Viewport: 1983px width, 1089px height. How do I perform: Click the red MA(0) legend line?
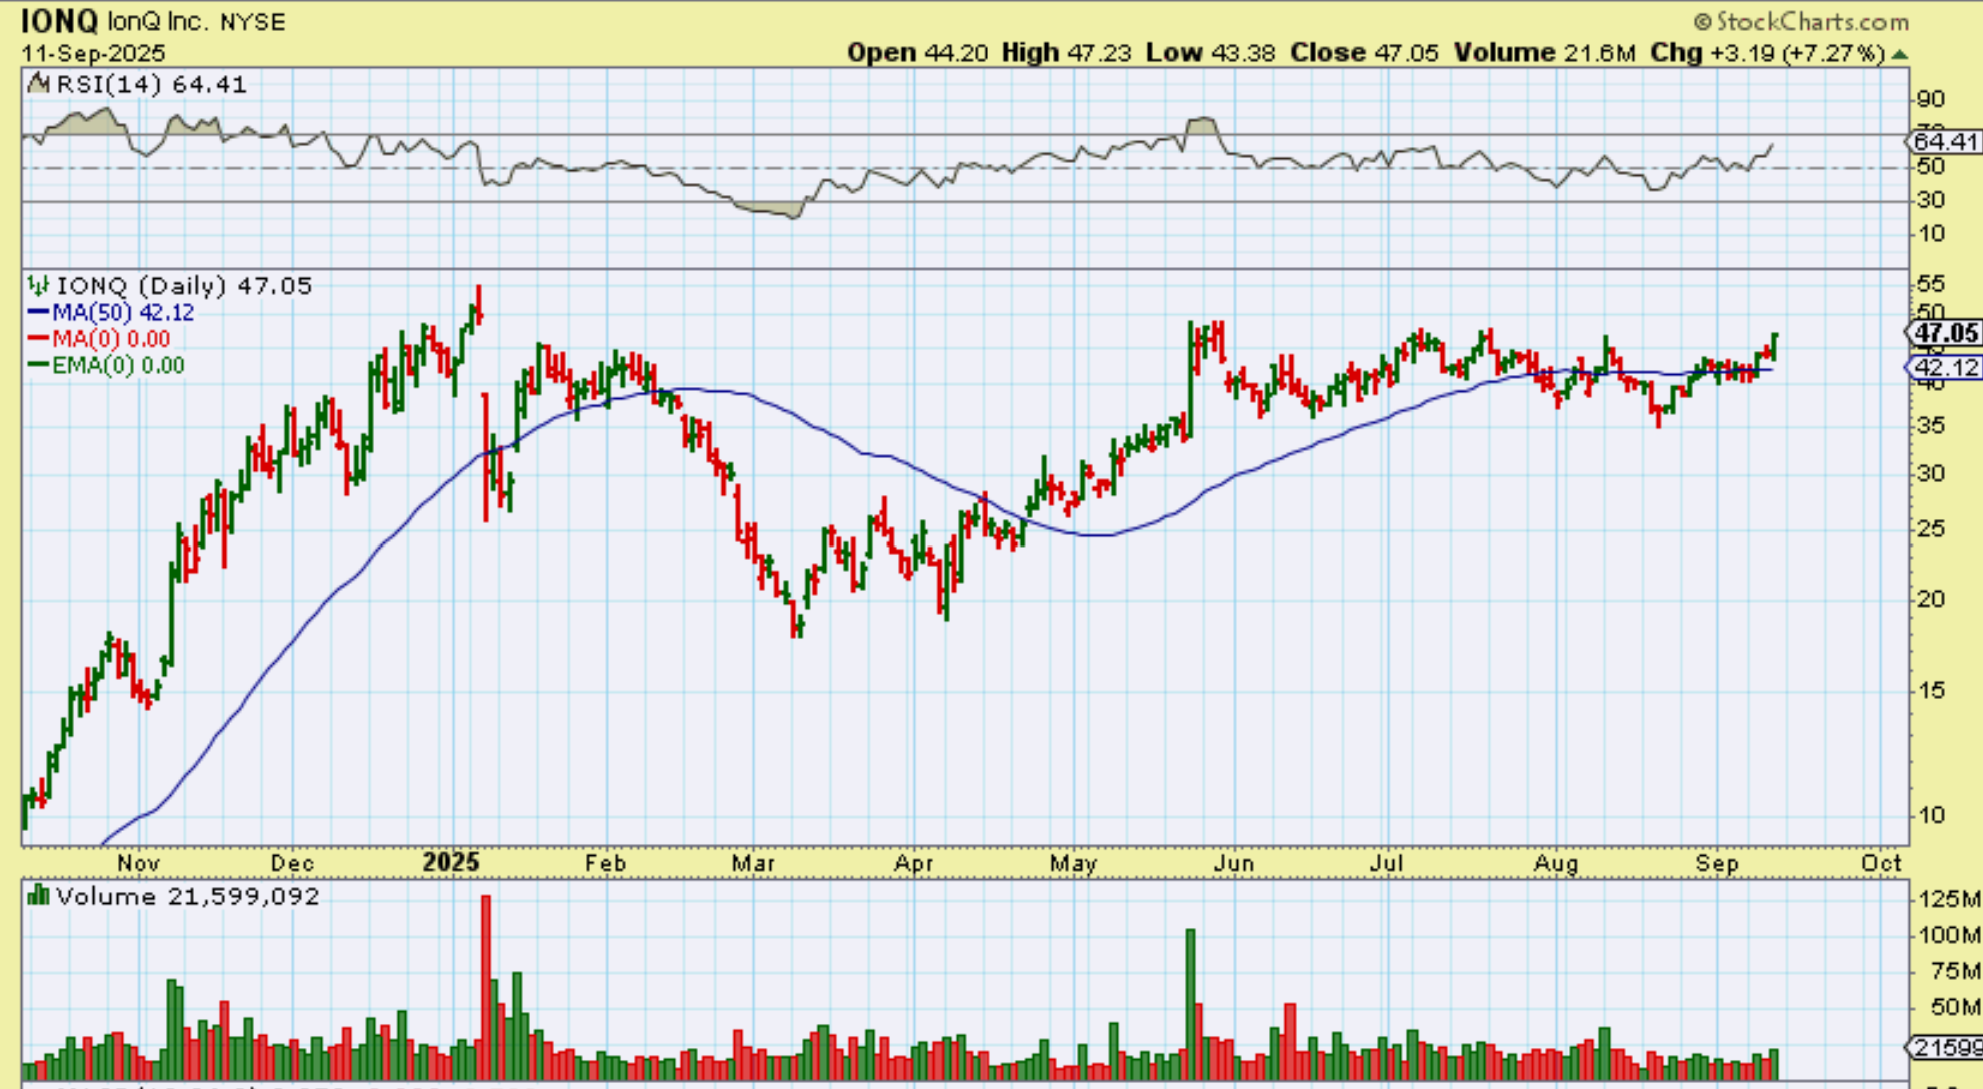38,339
